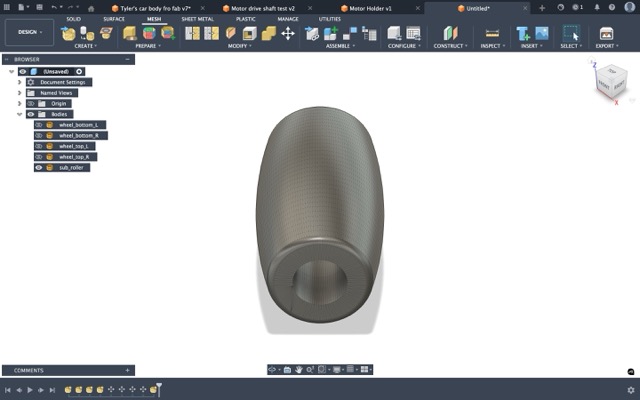The width and height of the screenshot is (640, 400).
Task: Open the ASSEMBLE dropdown menu
Action: [x=340, y=46]
